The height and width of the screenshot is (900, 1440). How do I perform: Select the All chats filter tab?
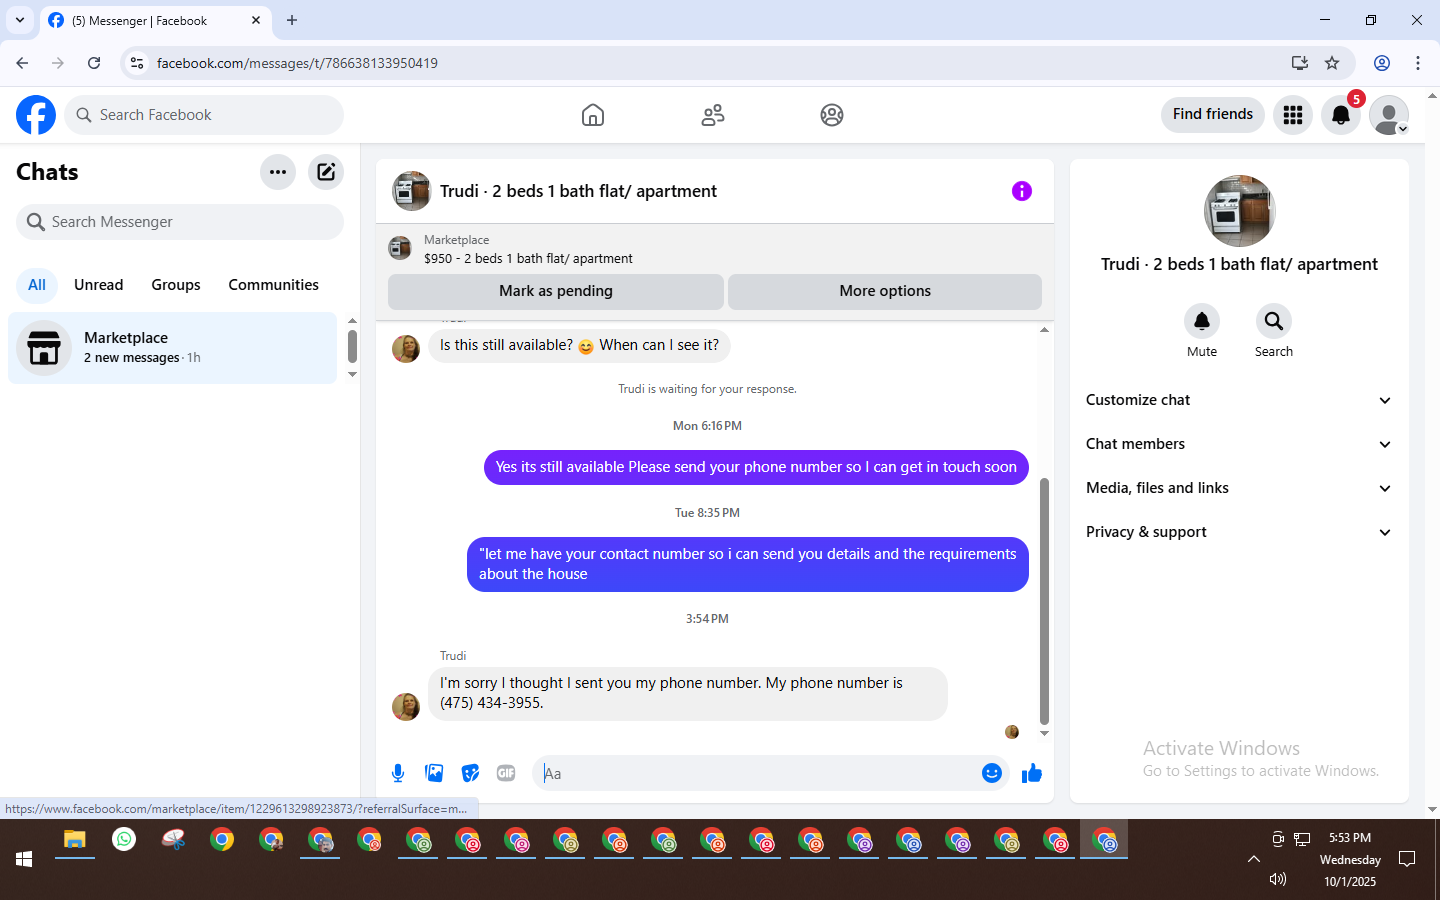[37, 285]
